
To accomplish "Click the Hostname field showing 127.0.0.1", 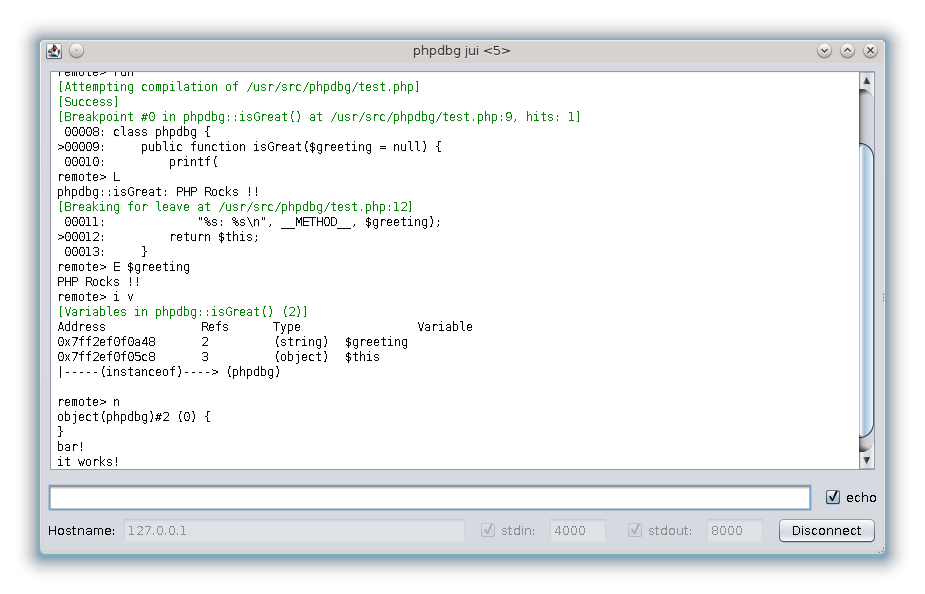I will point(294,530).
